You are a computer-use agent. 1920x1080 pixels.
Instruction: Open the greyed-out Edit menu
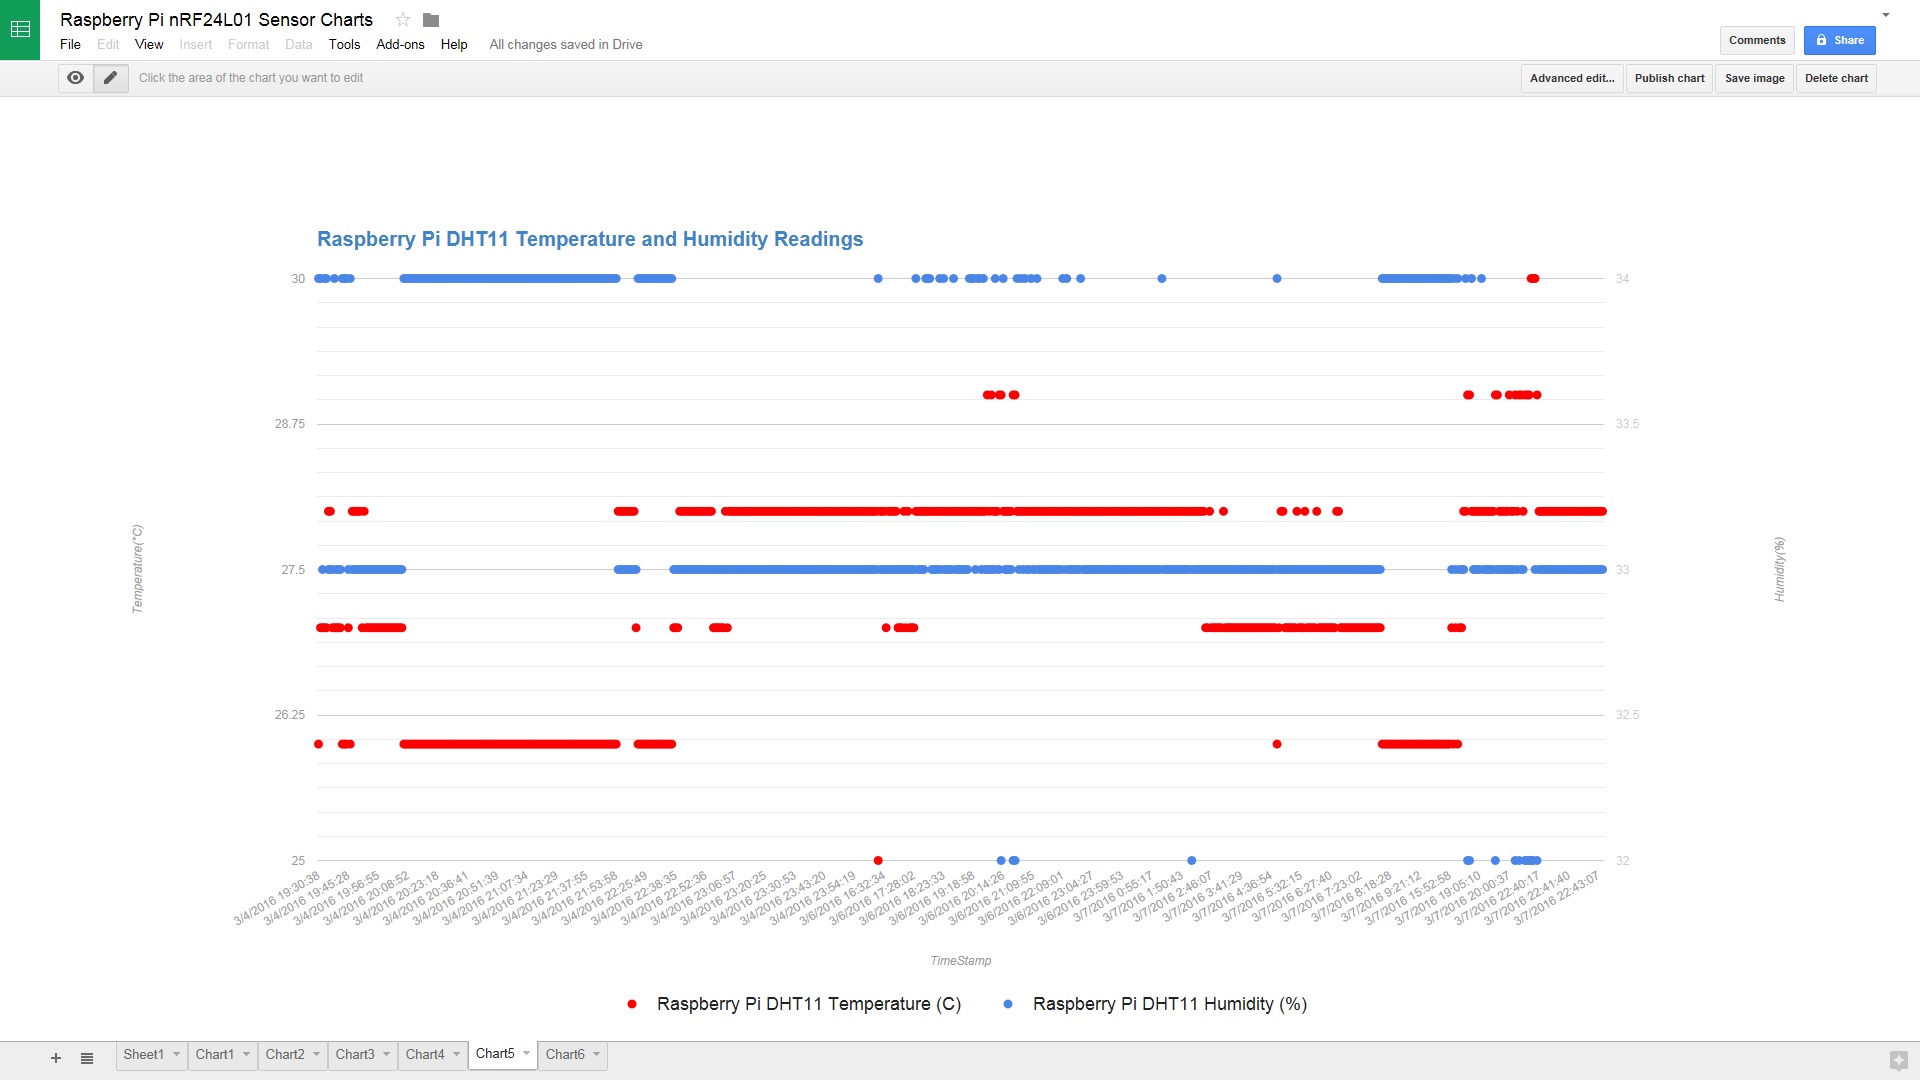point(108,45)
